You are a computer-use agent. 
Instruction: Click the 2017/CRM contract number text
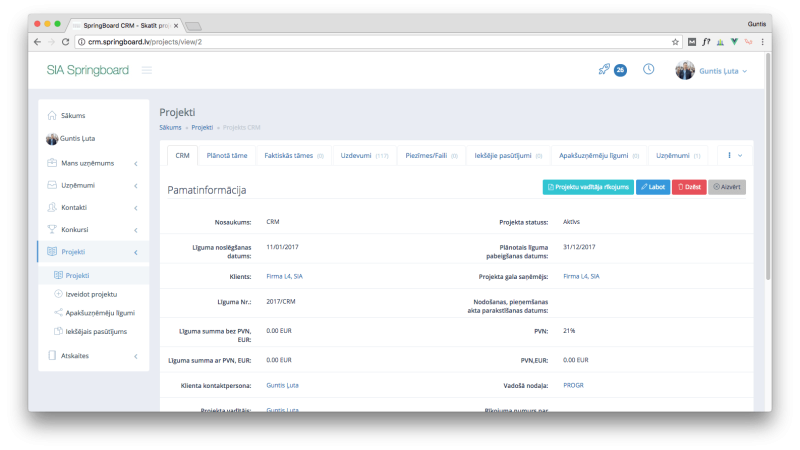coord(281,302)
